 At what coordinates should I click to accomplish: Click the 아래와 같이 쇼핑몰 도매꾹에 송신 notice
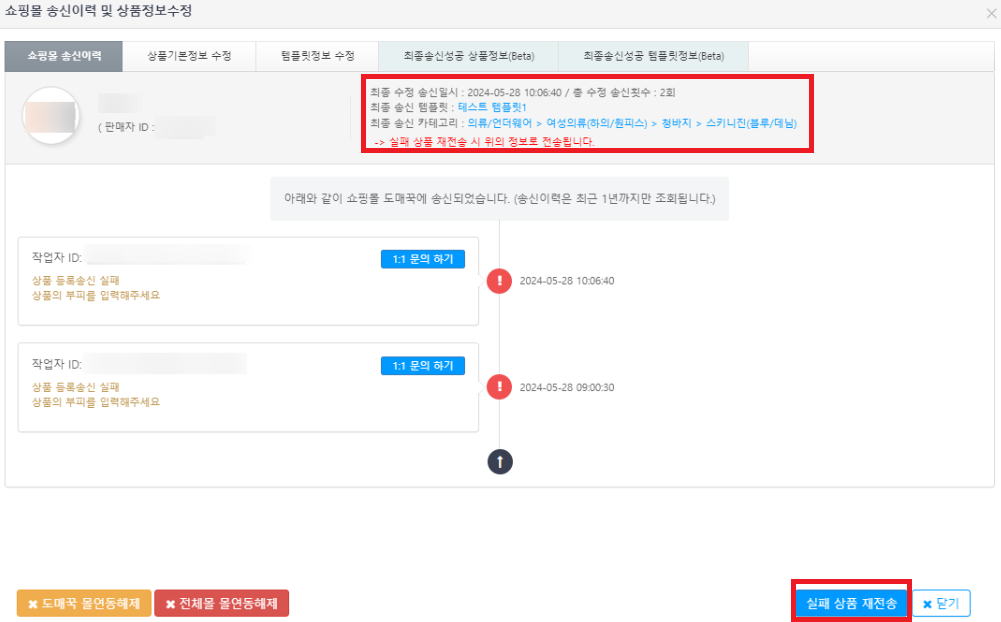pos(500,199)
